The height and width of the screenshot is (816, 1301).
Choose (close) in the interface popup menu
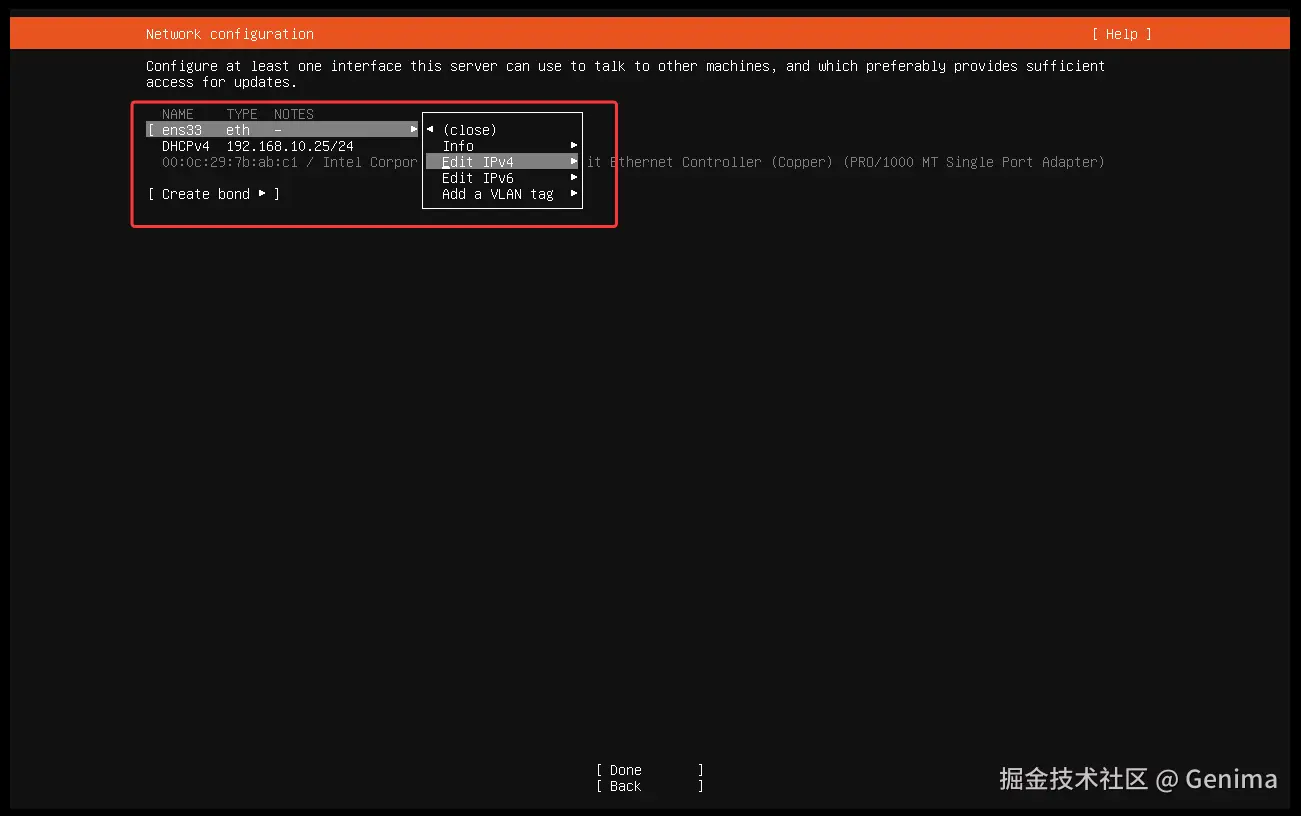469,130
